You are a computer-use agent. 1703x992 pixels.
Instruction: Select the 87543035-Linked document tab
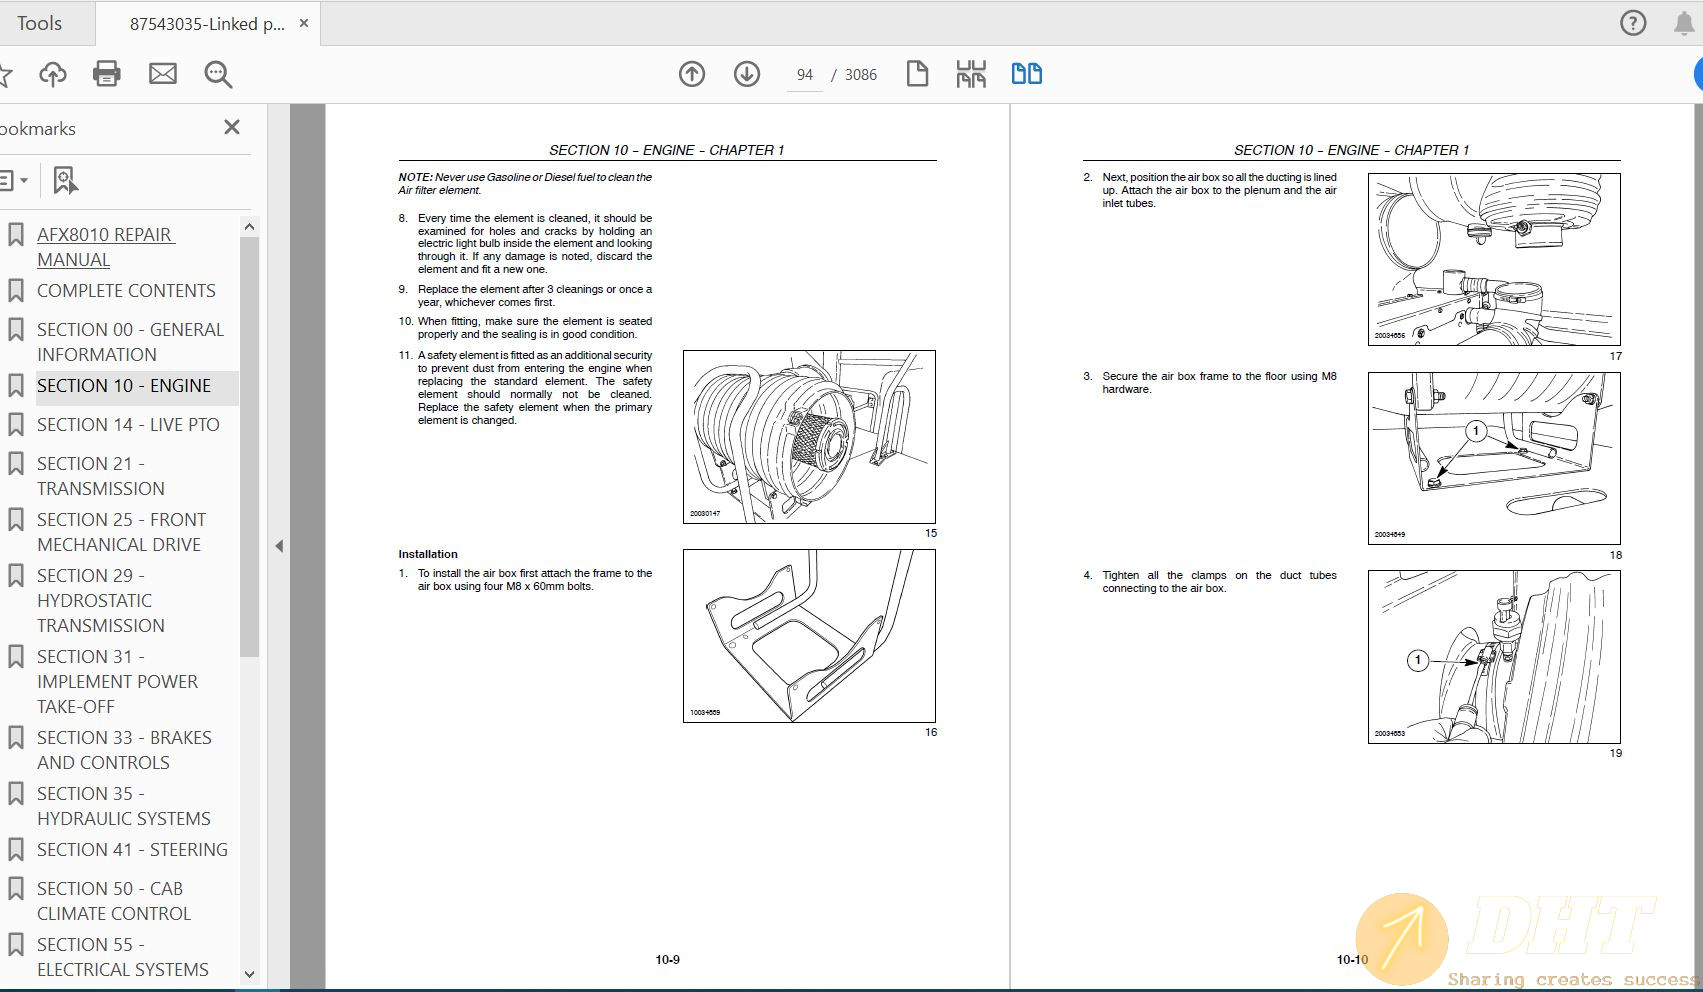(207, 24)
